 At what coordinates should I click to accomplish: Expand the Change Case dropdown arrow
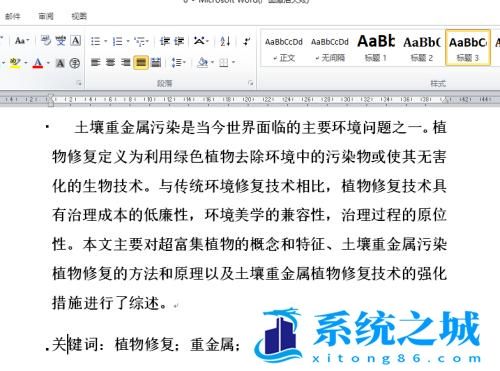click(x=28, y=41)
